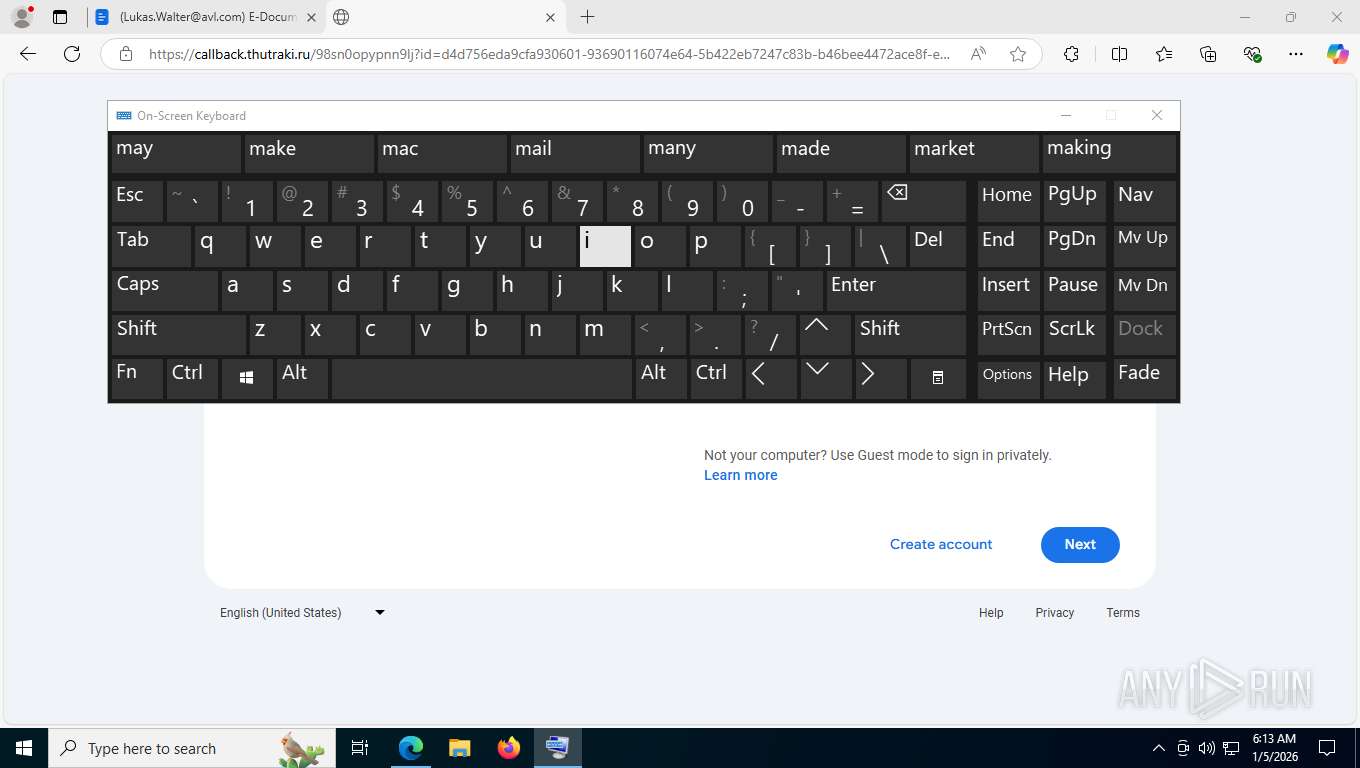Open the Edge profile avatar icon
The image size is (1360, 768).
pos(21,17)
